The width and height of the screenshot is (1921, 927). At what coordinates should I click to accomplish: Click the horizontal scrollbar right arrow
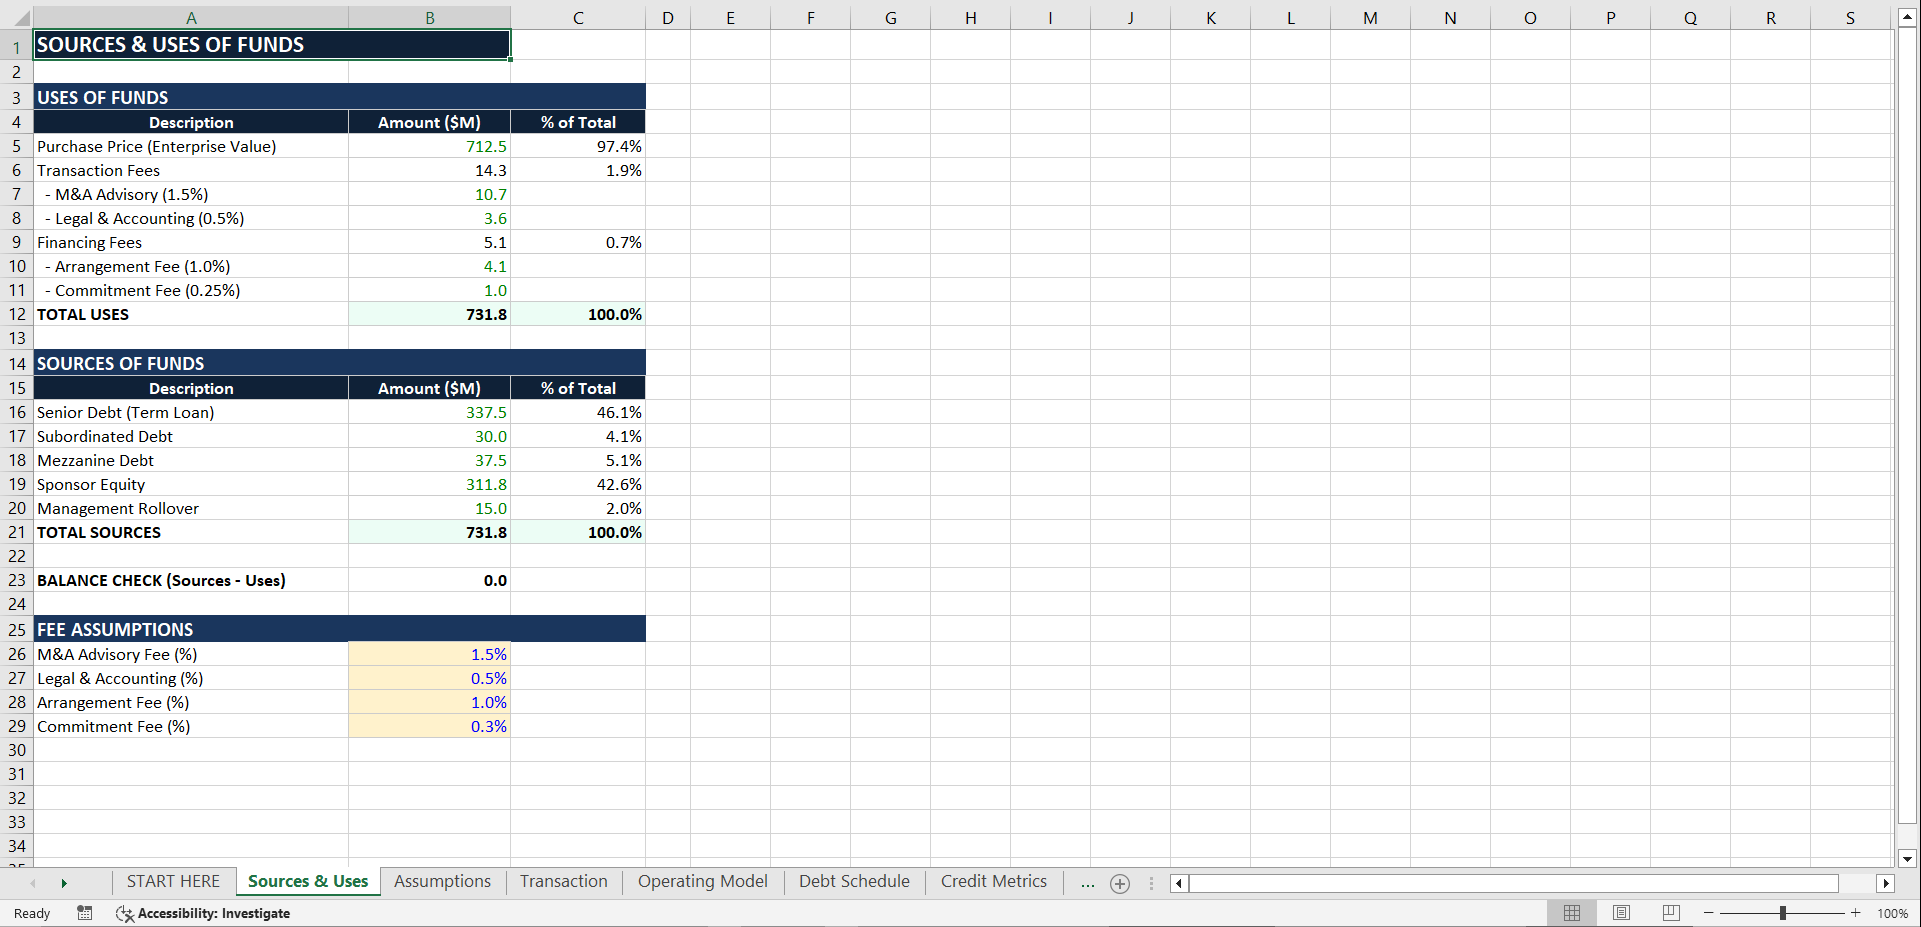(1887, 883)
